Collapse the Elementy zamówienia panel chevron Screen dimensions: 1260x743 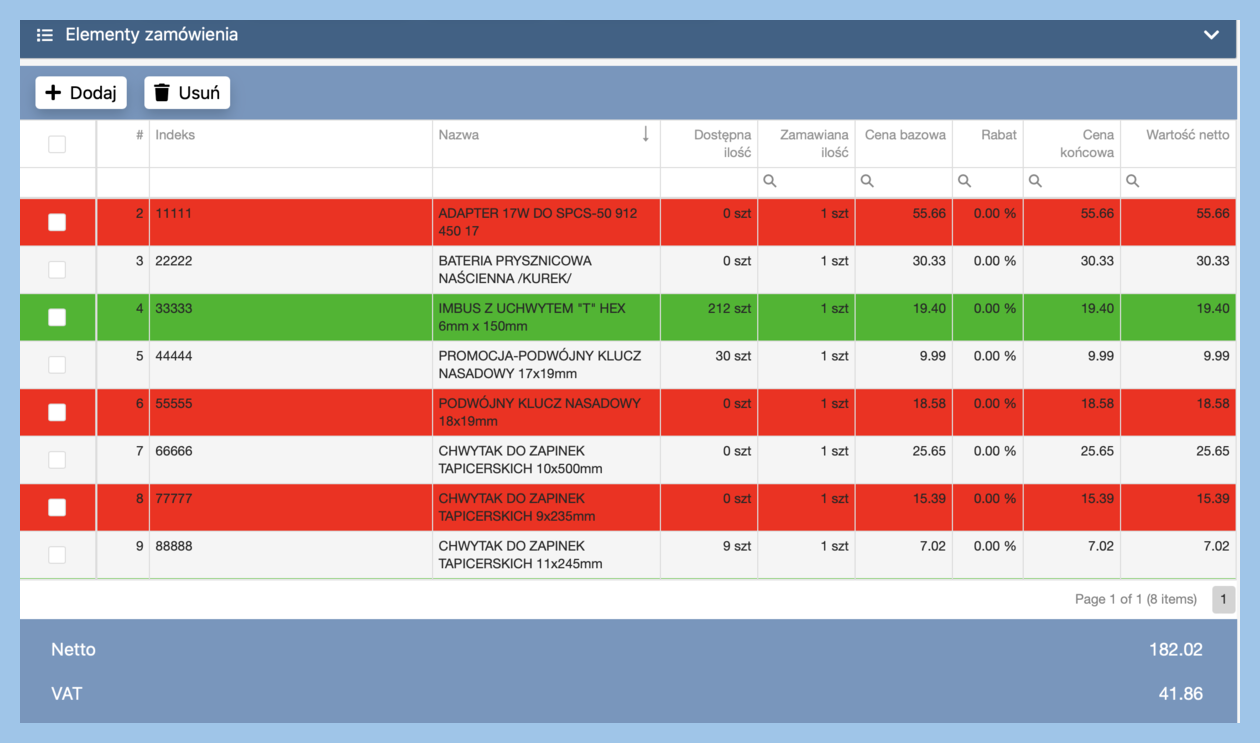[x=1211, y=35]
